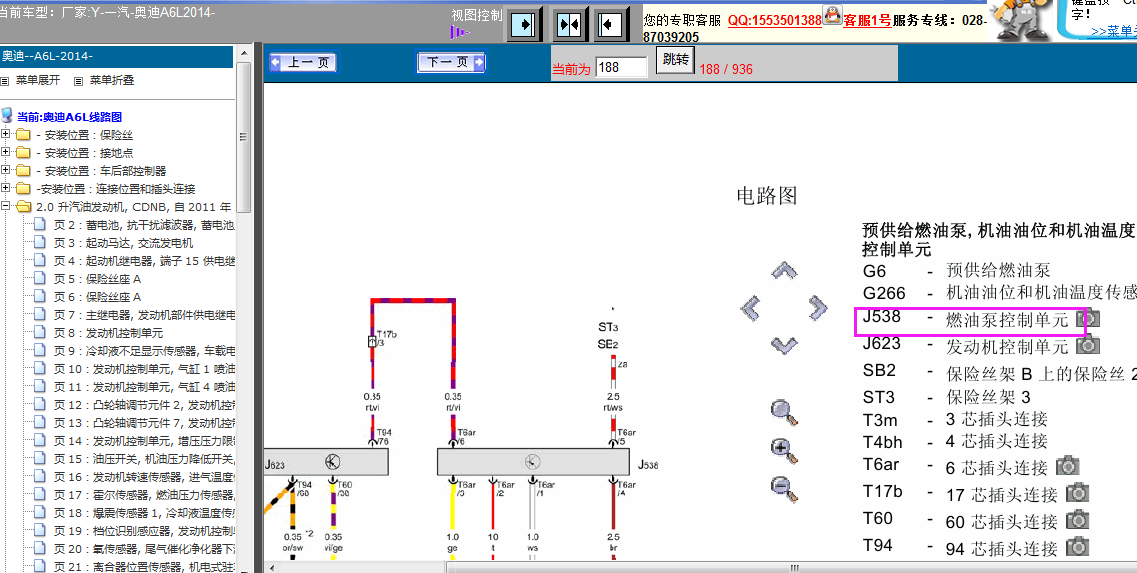1137x573 pixels.
Task: Click the cartoon mechanic mascot image
Action: (1020, 20)
